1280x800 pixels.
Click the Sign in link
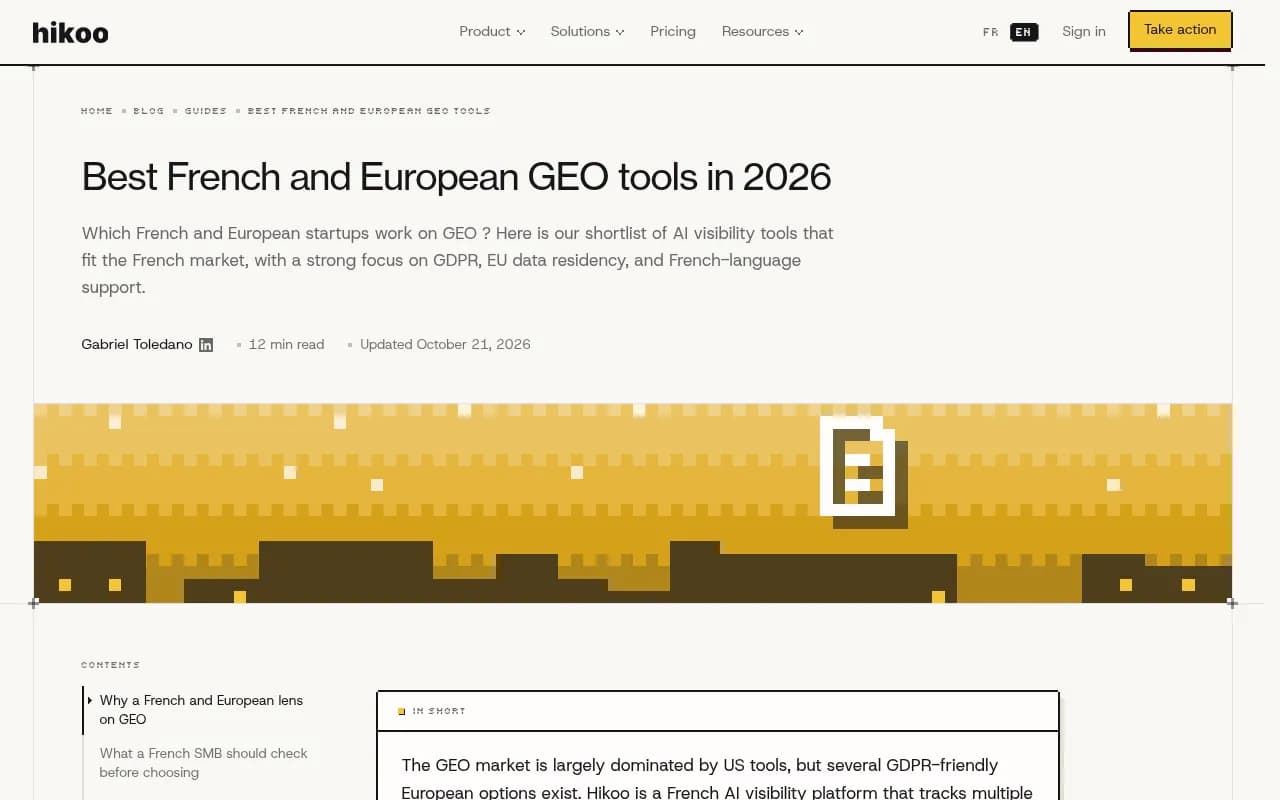[1084, 31]
